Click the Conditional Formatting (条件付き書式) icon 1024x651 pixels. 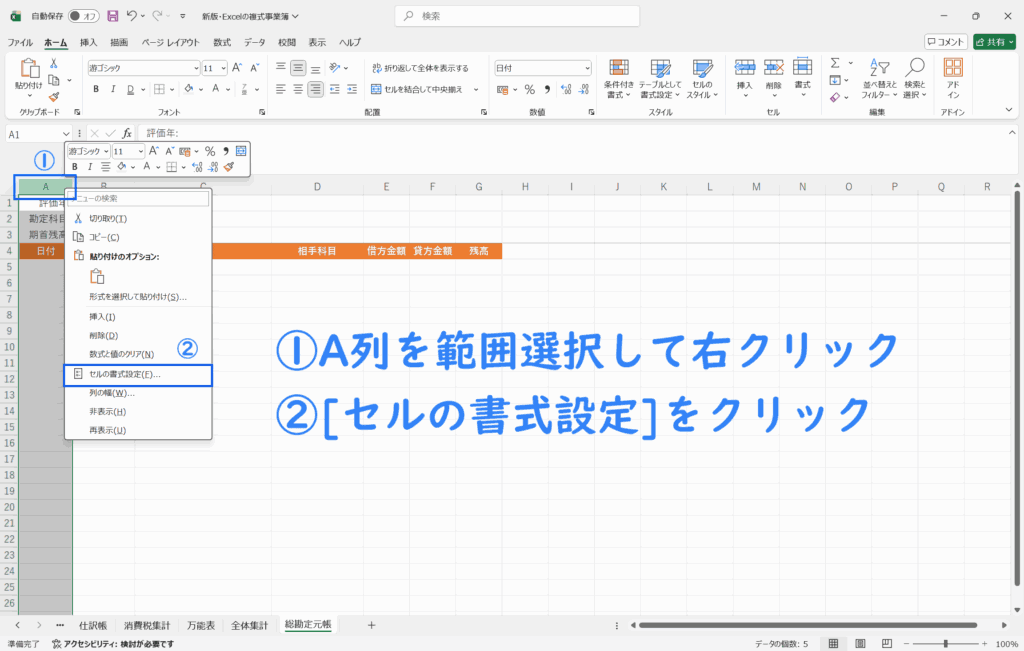click(619, 75)
